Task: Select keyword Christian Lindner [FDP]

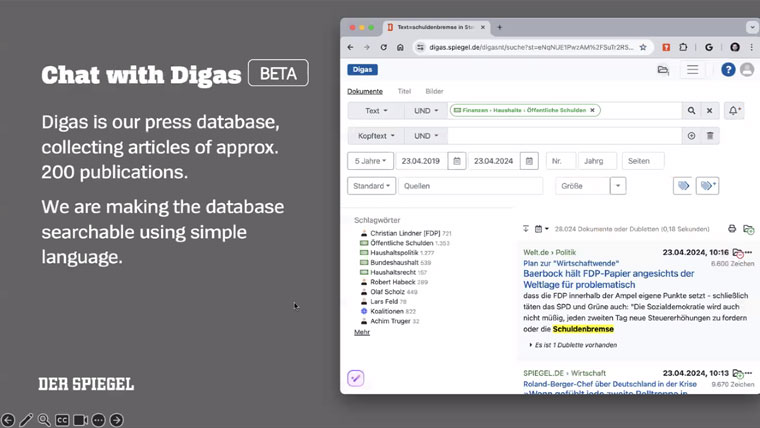Action: click(405, 233)
